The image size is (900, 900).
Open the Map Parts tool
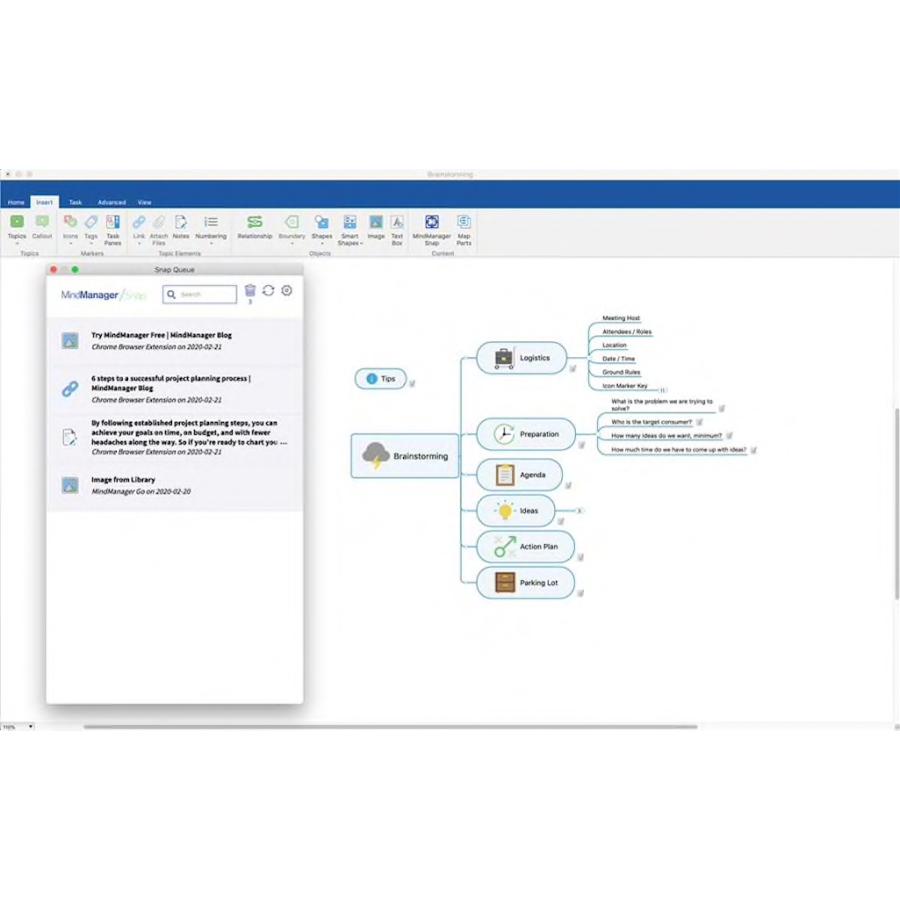pos(464,222)
